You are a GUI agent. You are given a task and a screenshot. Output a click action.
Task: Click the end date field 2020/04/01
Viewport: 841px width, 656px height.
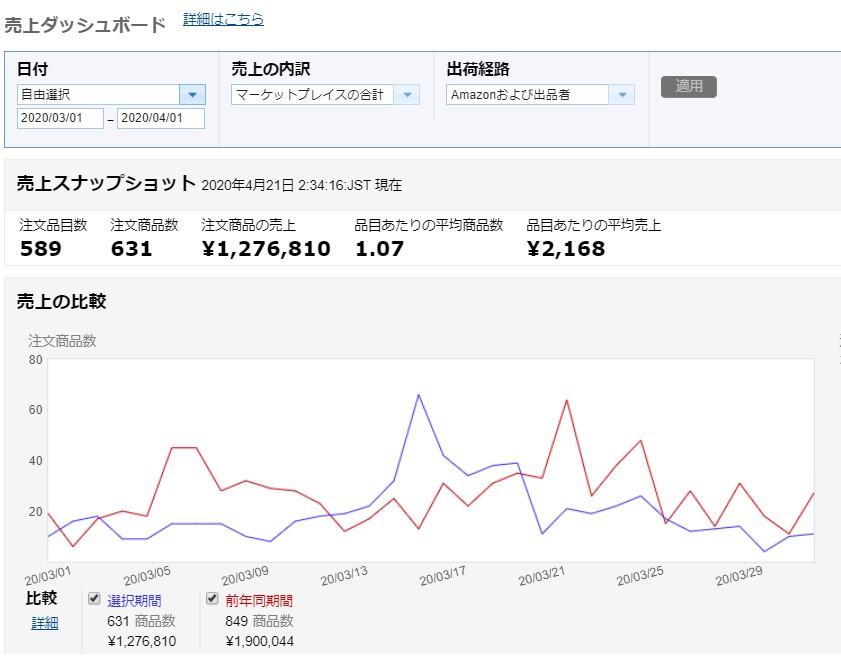(160, 119)
